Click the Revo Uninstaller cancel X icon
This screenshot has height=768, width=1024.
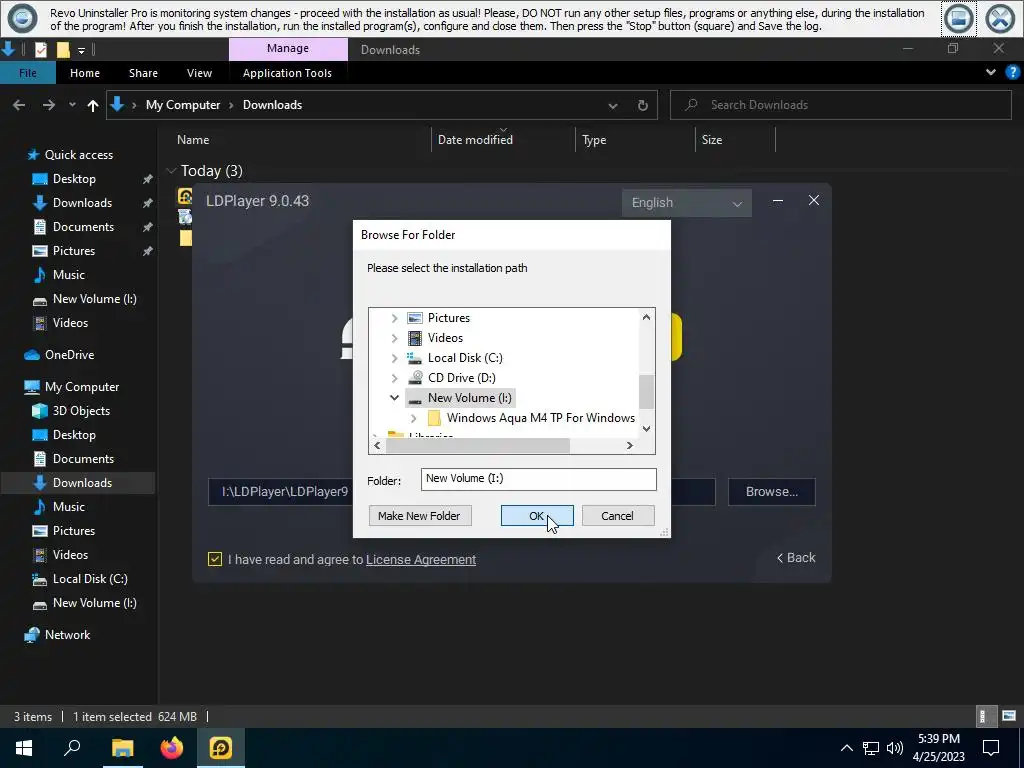[1000, 18]
